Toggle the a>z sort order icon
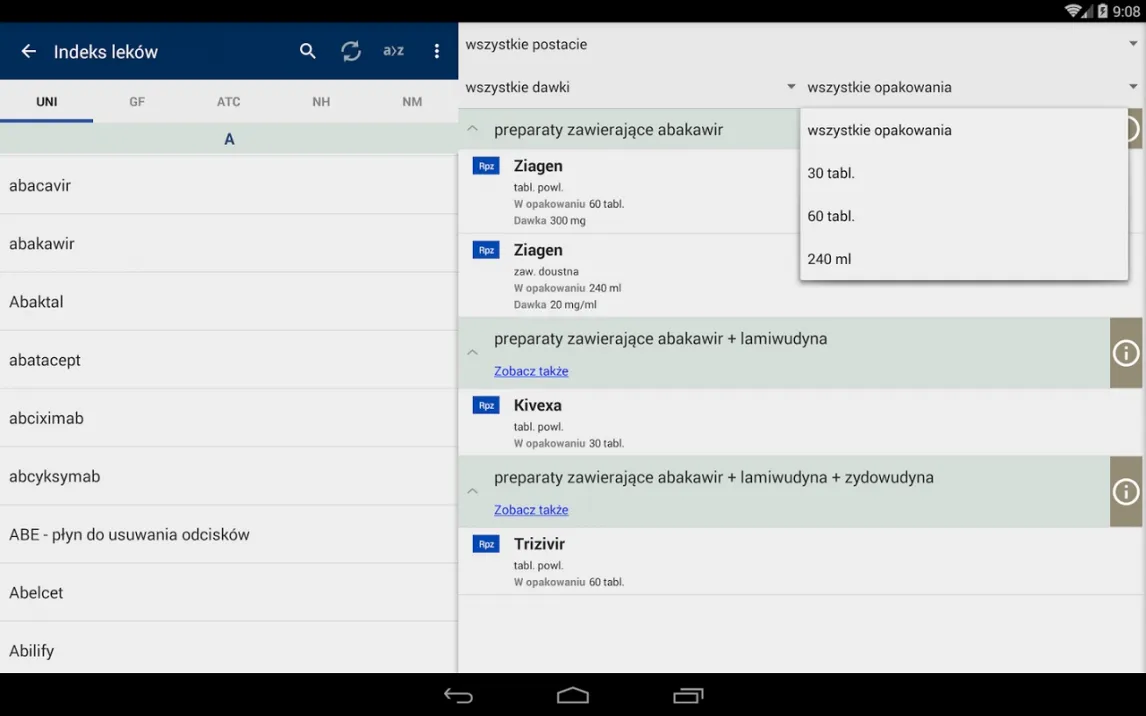 pyautogui.click(x=394, y=52)
